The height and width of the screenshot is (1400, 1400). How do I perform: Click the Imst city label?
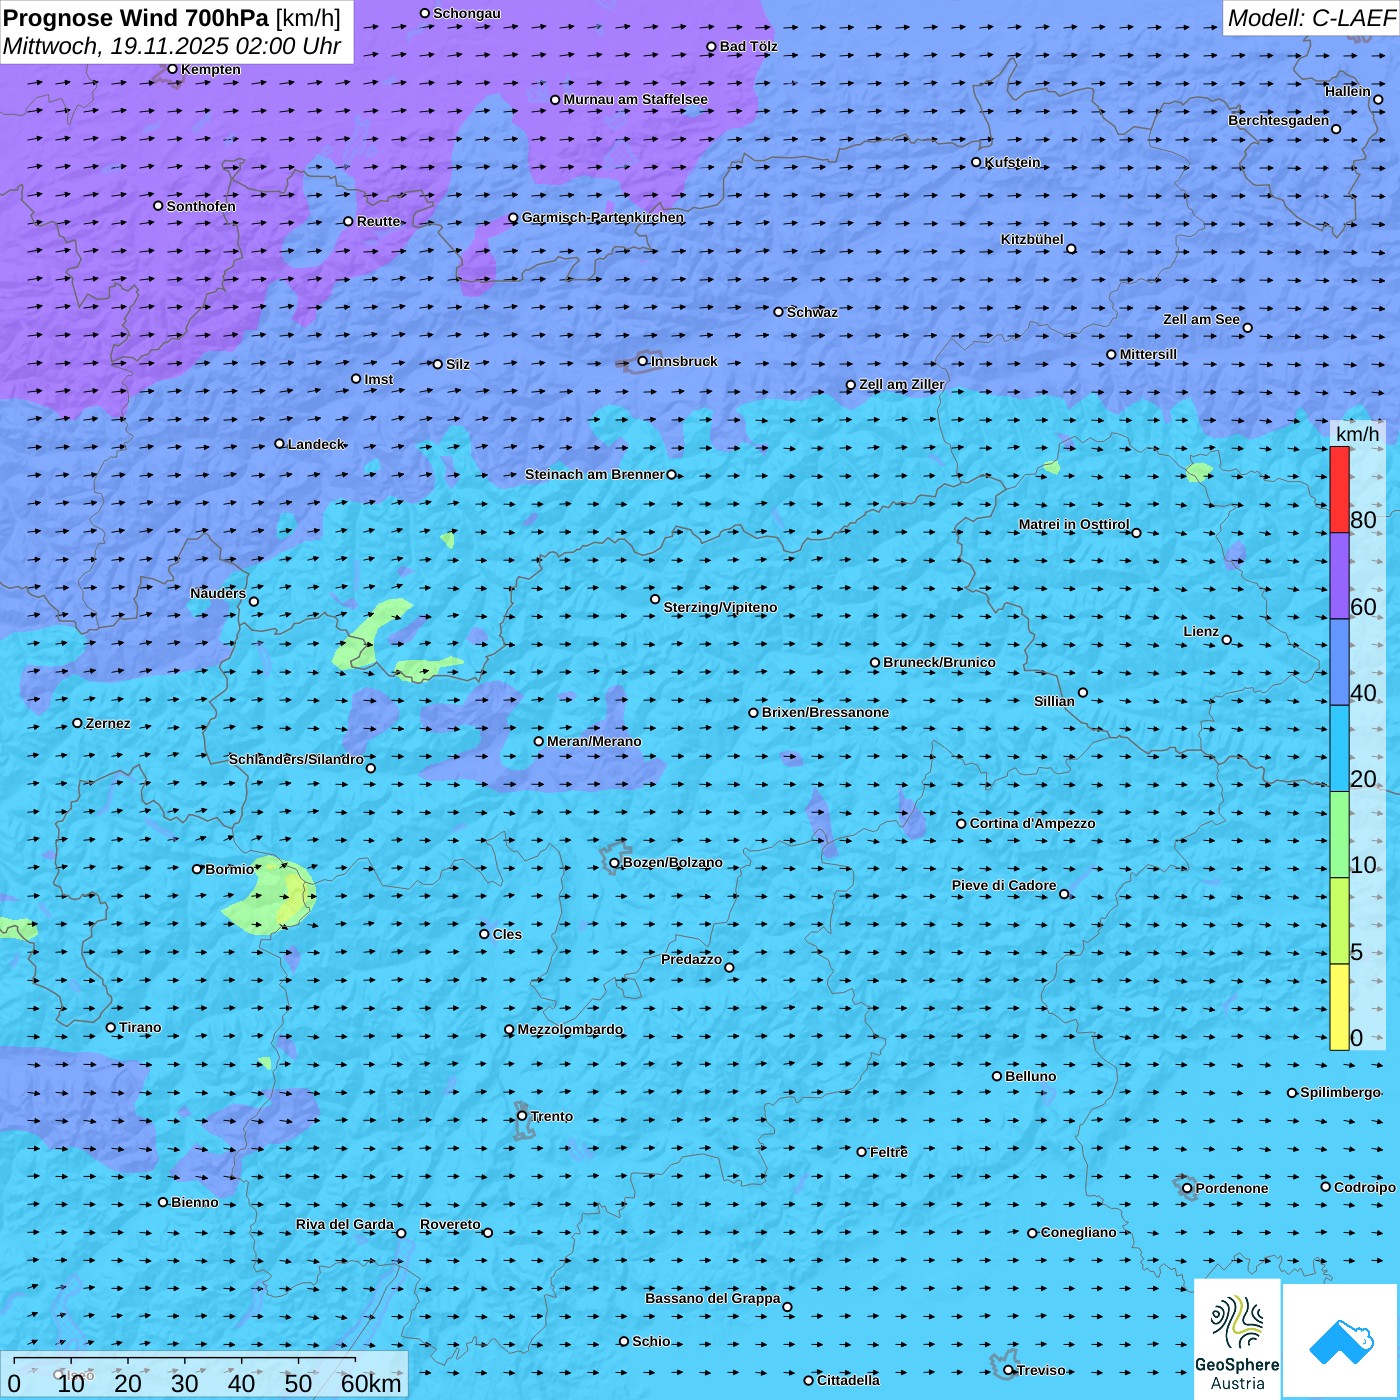pos(378,379)
